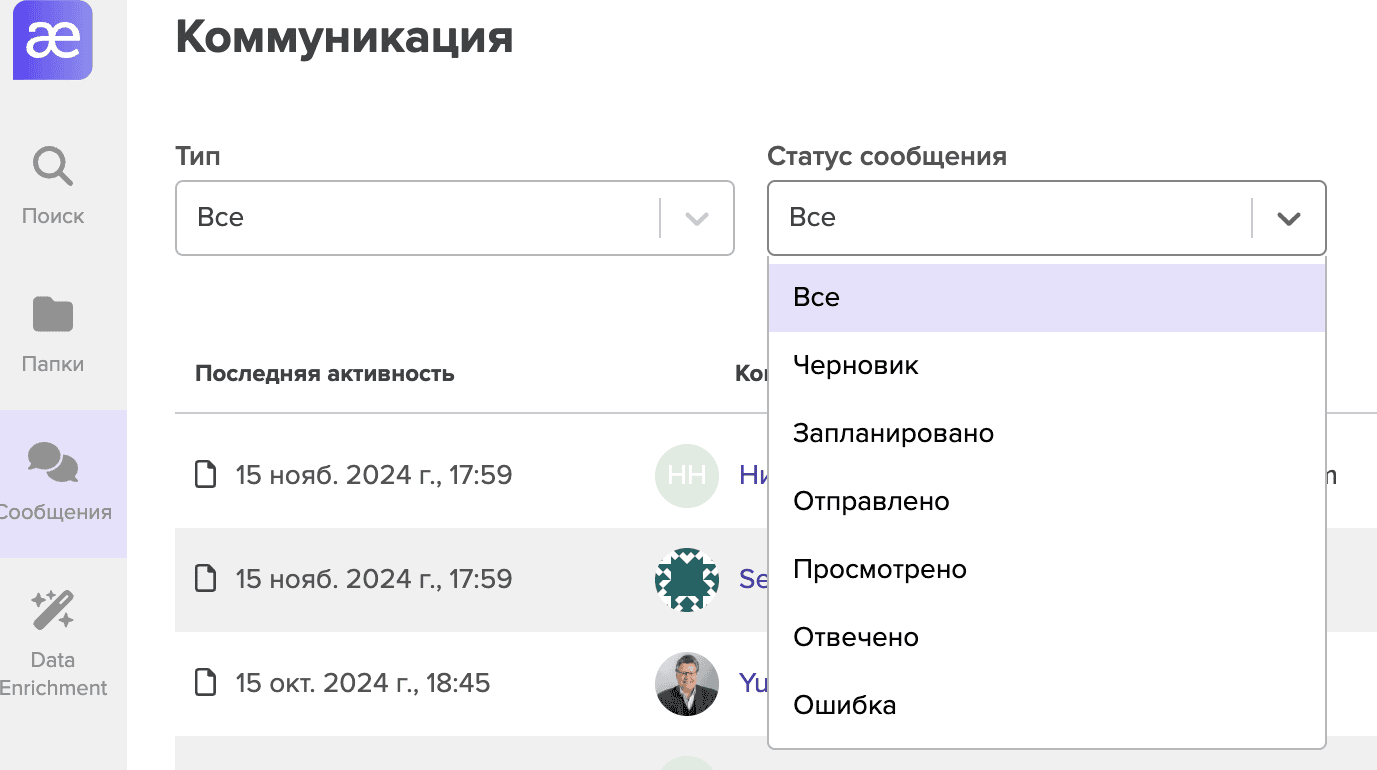Screen dimensions: 1377x770
Task: Select Просмотрено status option
Action: tap(880, 570)
